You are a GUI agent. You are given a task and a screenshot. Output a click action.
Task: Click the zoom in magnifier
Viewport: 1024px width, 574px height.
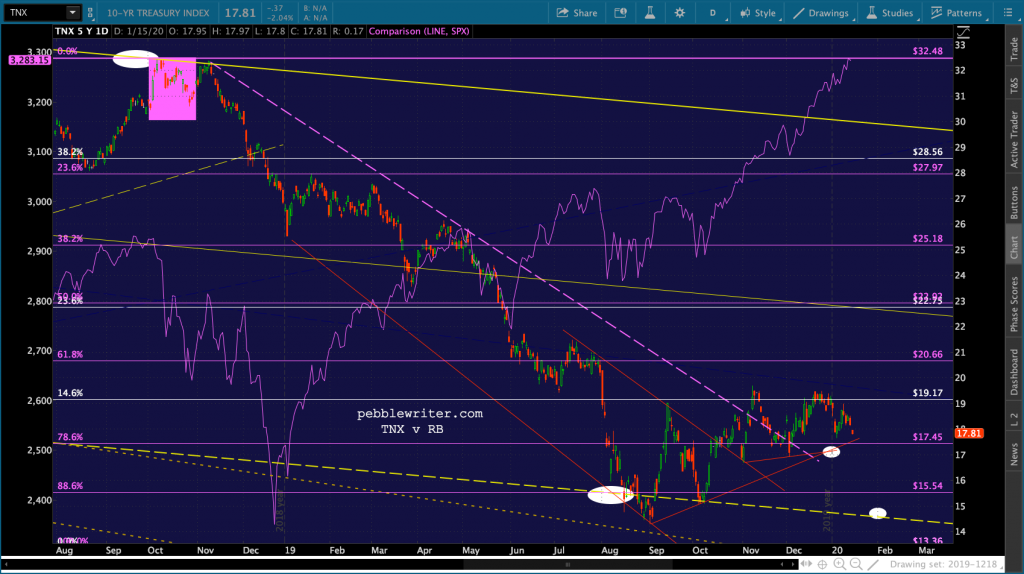(x=839, y=564)
